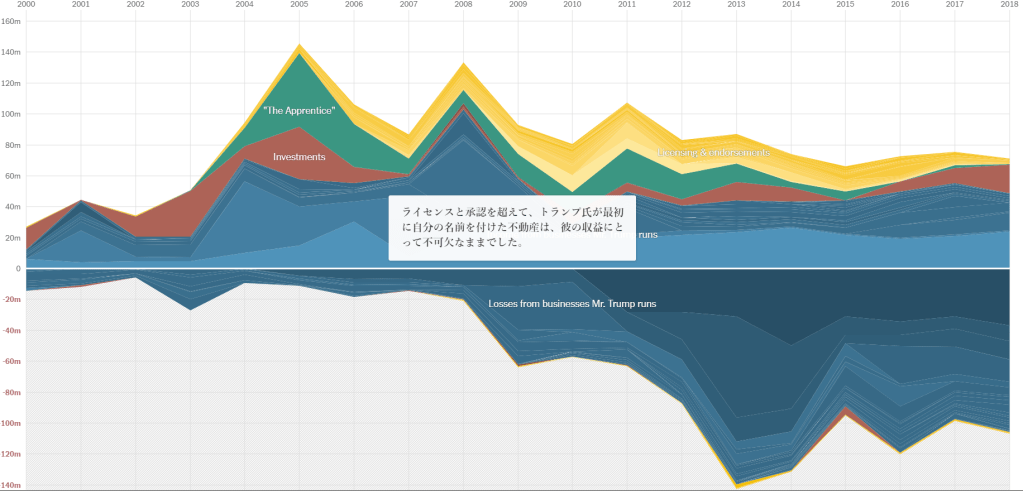Image resolution: width=1023 pixels, height=494 pixels.
Task: Select the 2000 year label
Action: [x=26, y=5]
